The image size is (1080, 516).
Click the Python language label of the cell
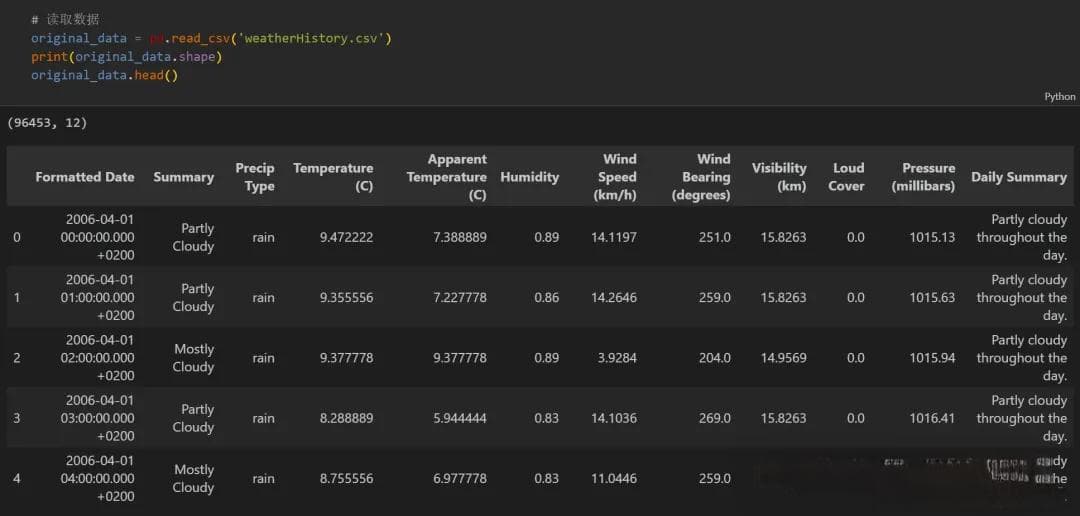click(x=1059, y=96)
